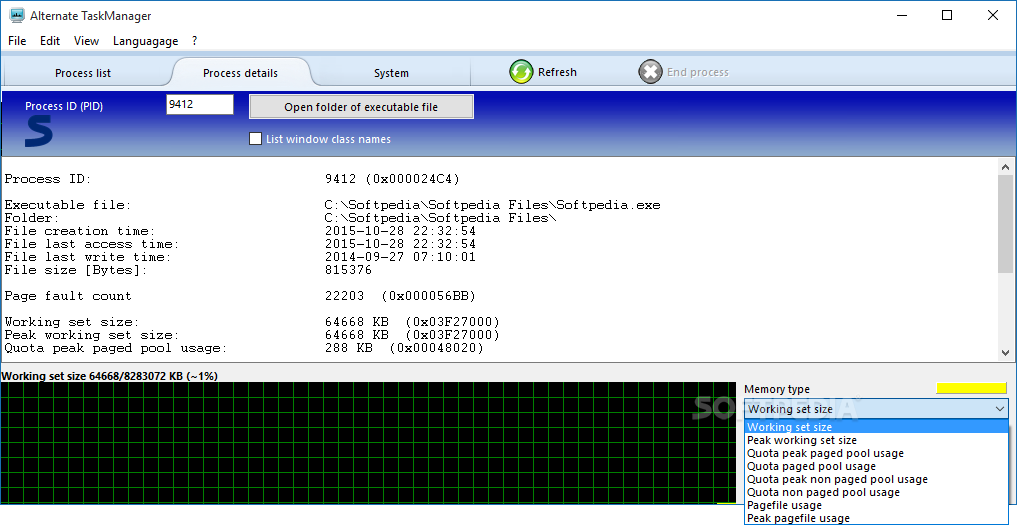The image size is (1017, 525).
Task: Click the 'Folder:' row label
Action: pyautogui.click(x=32, y=218)
